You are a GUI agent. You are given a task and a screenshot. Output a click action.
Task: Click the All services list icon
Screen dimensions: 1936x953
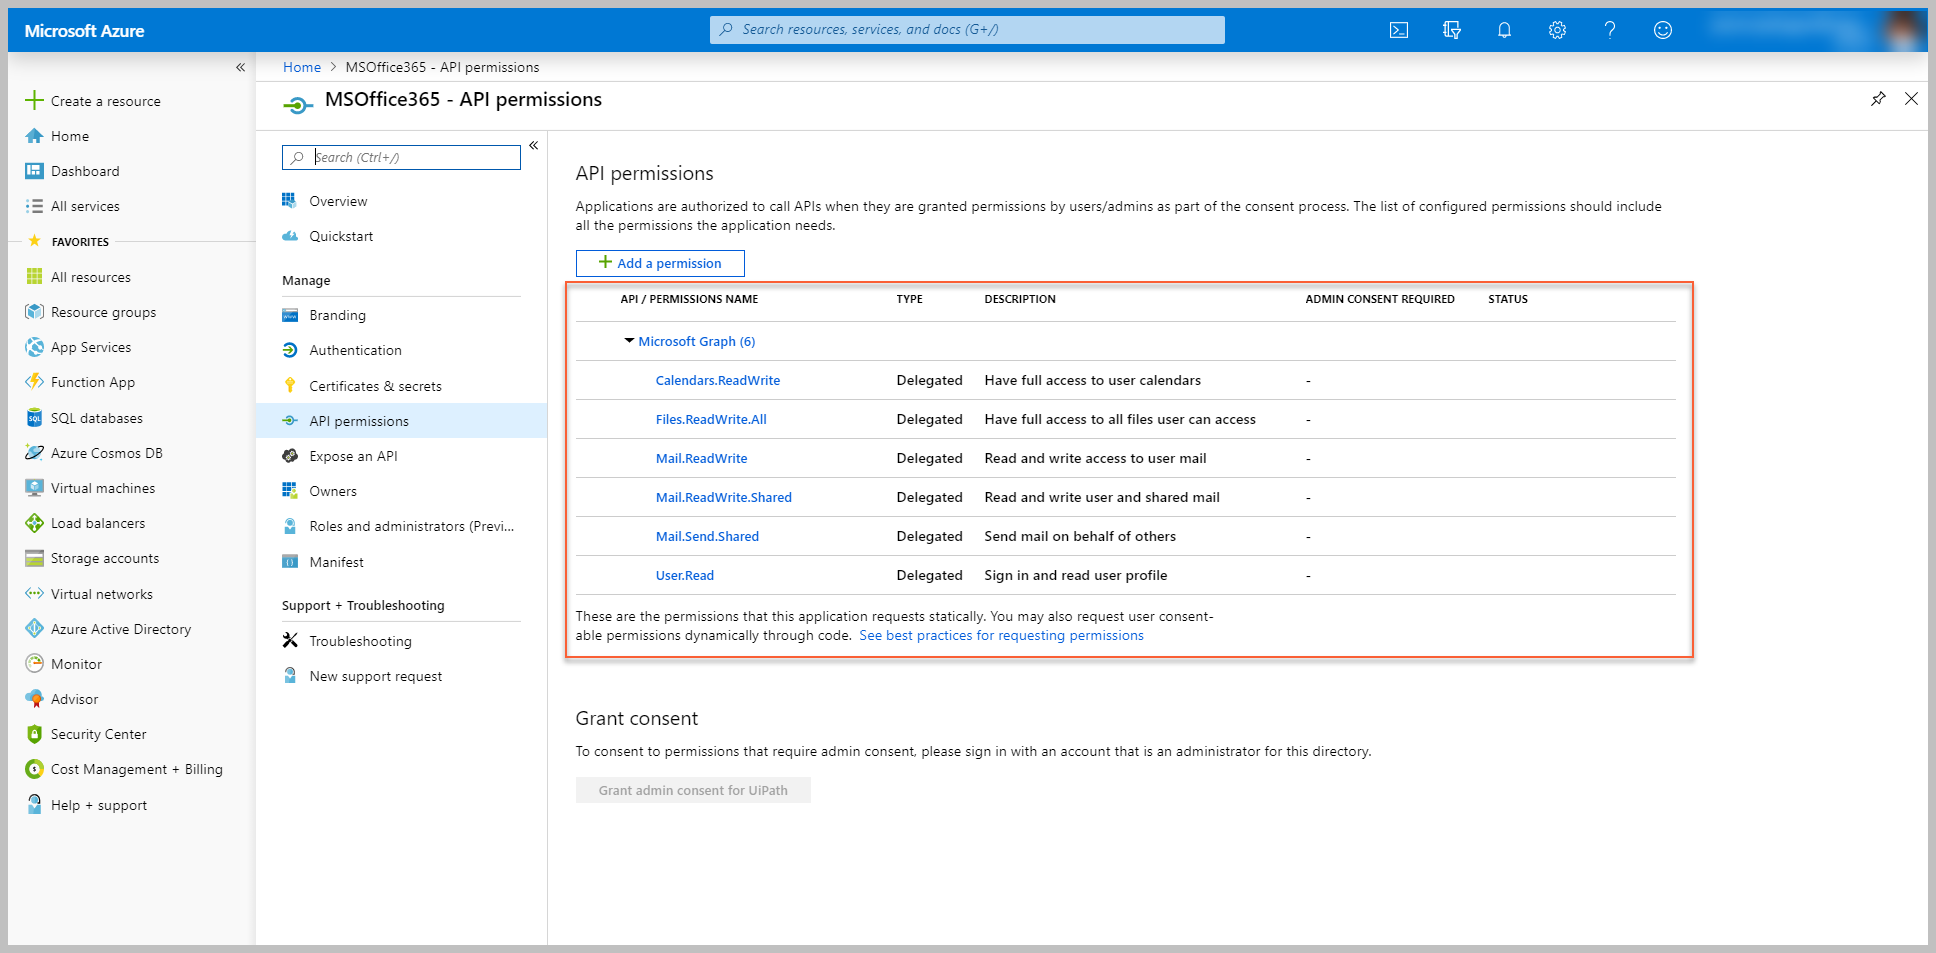34,206
